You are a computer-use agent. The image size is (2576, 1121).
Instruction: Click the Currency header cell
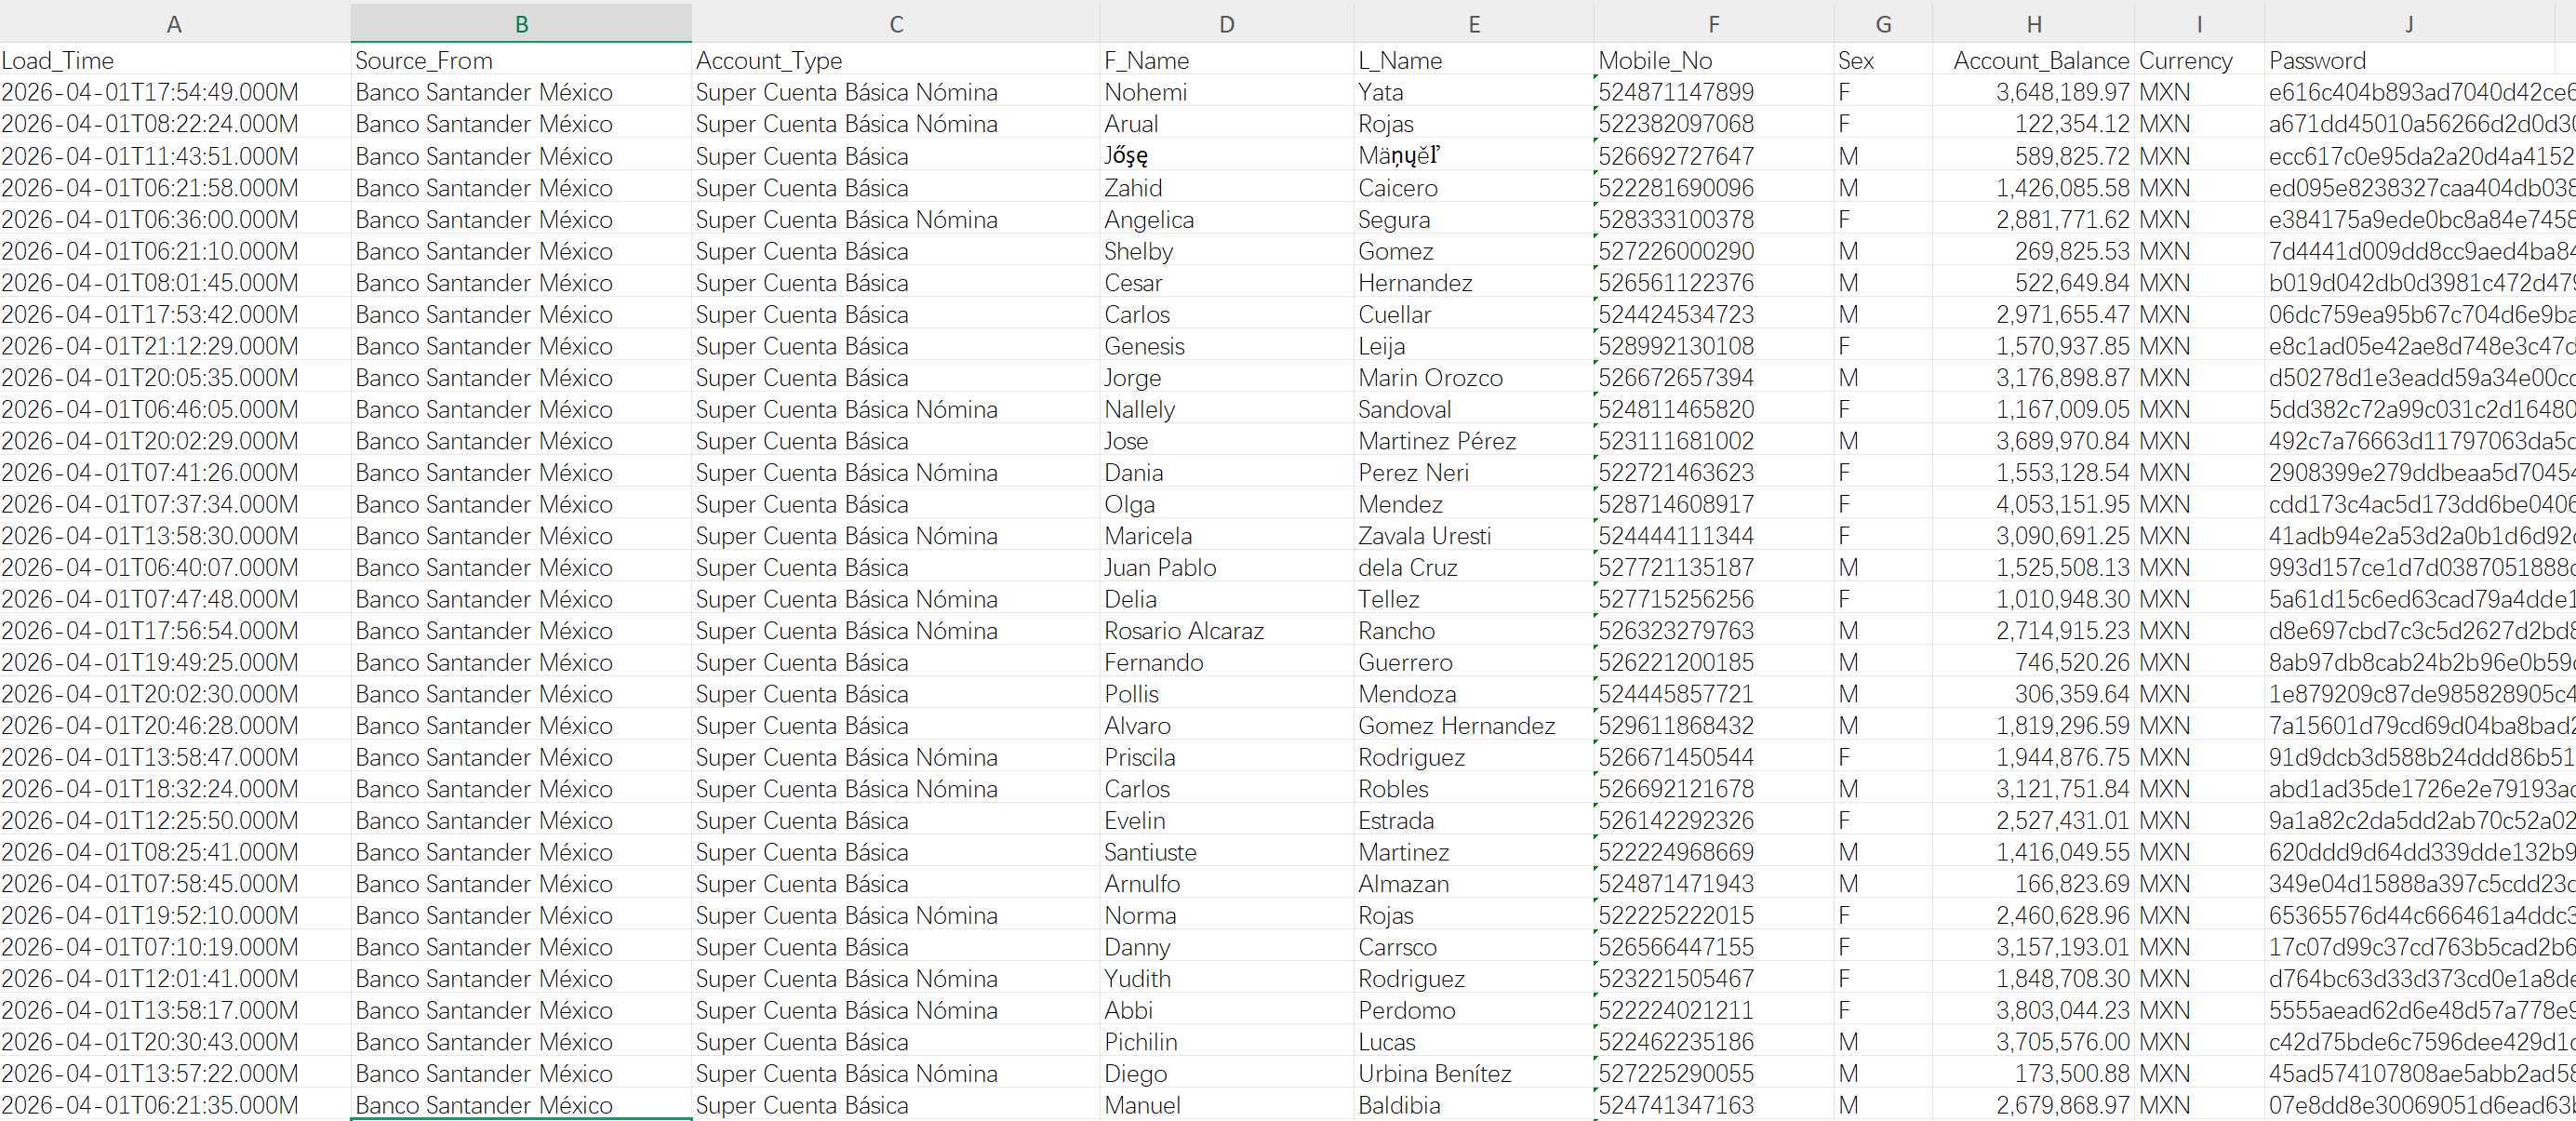click(x=2200, y=60)
